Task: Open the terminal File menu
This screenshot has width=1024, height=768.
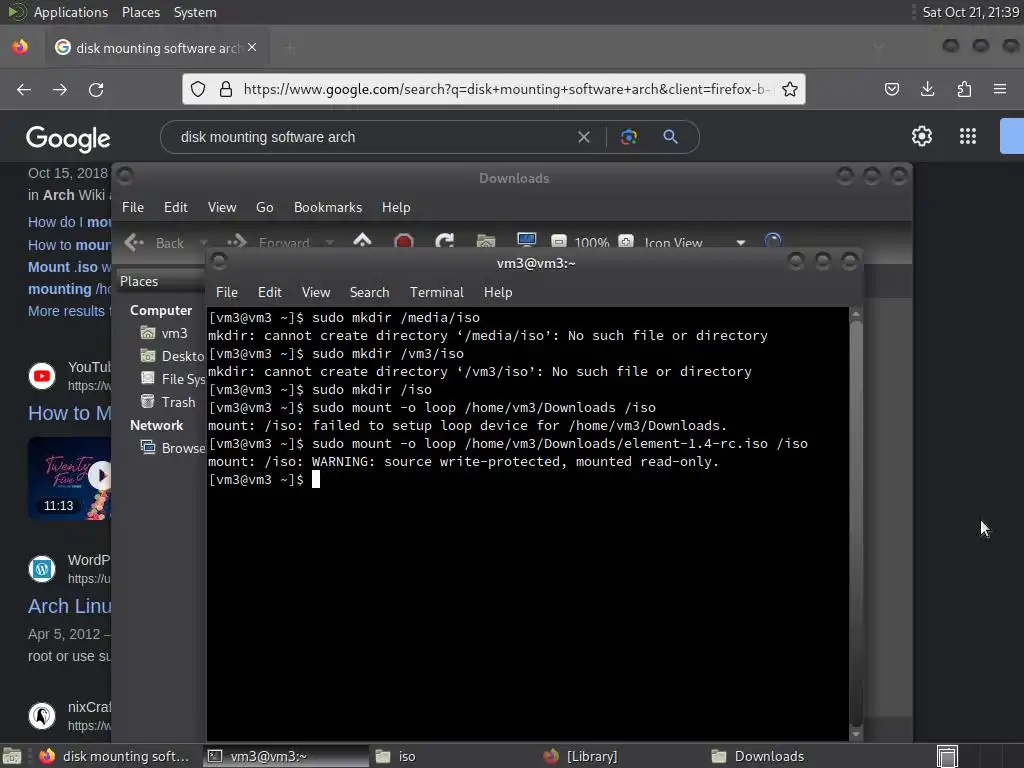Action: coord(227,293)
